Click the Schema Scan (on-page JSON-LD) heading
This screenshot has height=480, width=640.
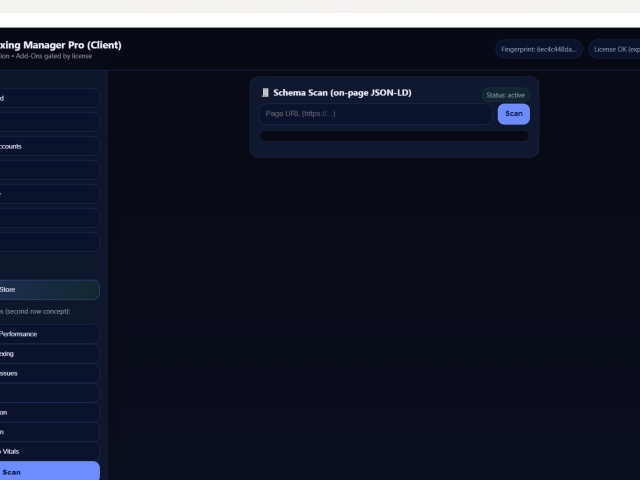(x=342, y=93)
